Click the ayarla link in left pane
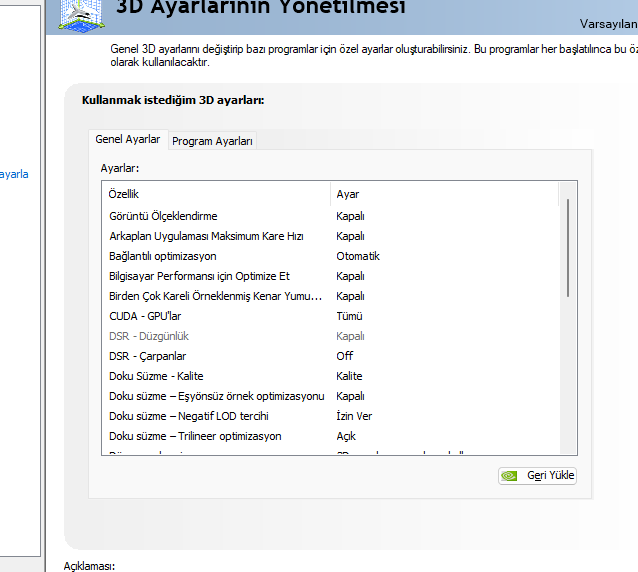Image resolution: width=638 pixels, height=572 pixels. pos(14,174)
